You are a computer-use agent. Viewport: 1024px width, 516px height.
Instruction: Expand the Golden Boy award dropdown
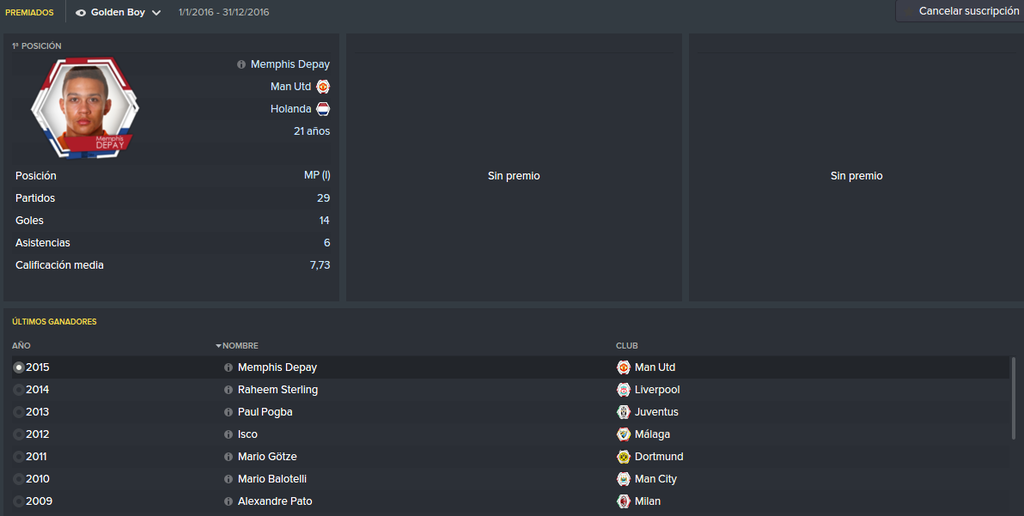pos(156,12)
